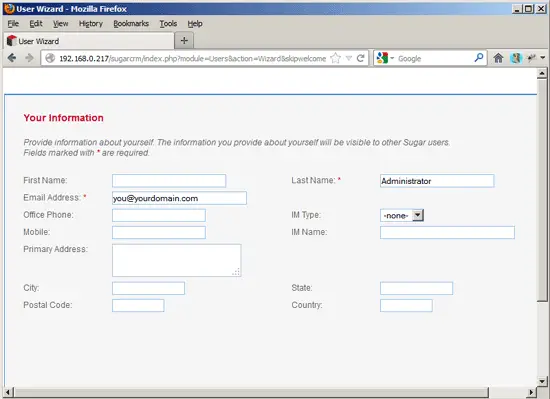The height and width of the screenshot is (399, 550).
Task: Click the Last Name label
Action: pos(313,180)
